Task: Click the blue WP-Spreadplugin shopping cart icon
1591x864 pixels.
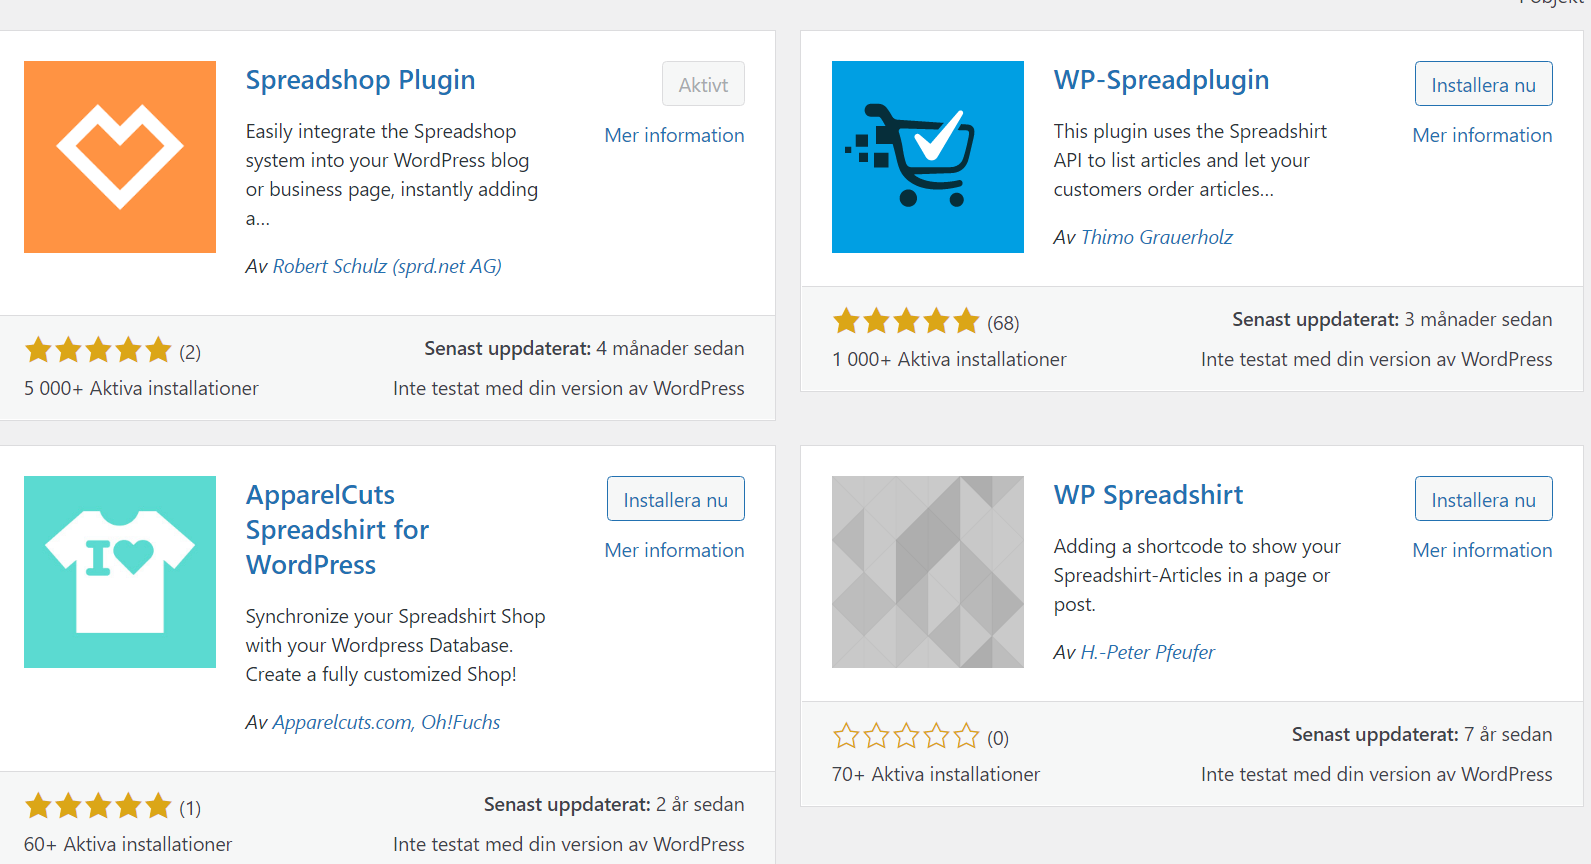Action: [927, 157]
